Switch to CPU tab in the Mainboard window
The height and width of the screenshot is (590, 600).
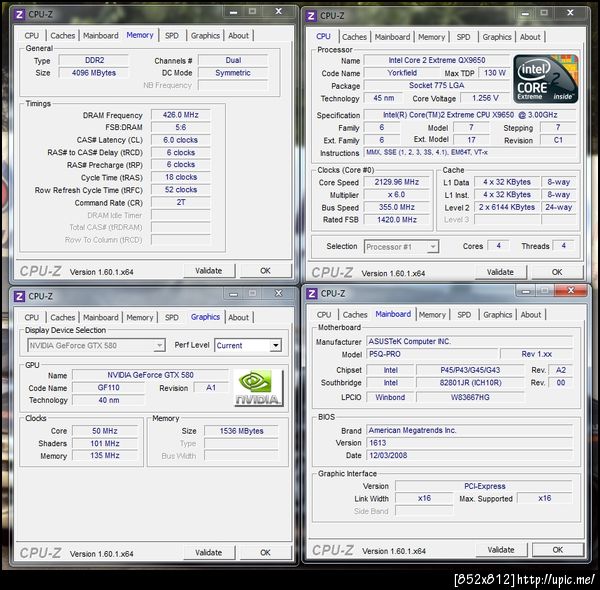(x=324, y=315)
